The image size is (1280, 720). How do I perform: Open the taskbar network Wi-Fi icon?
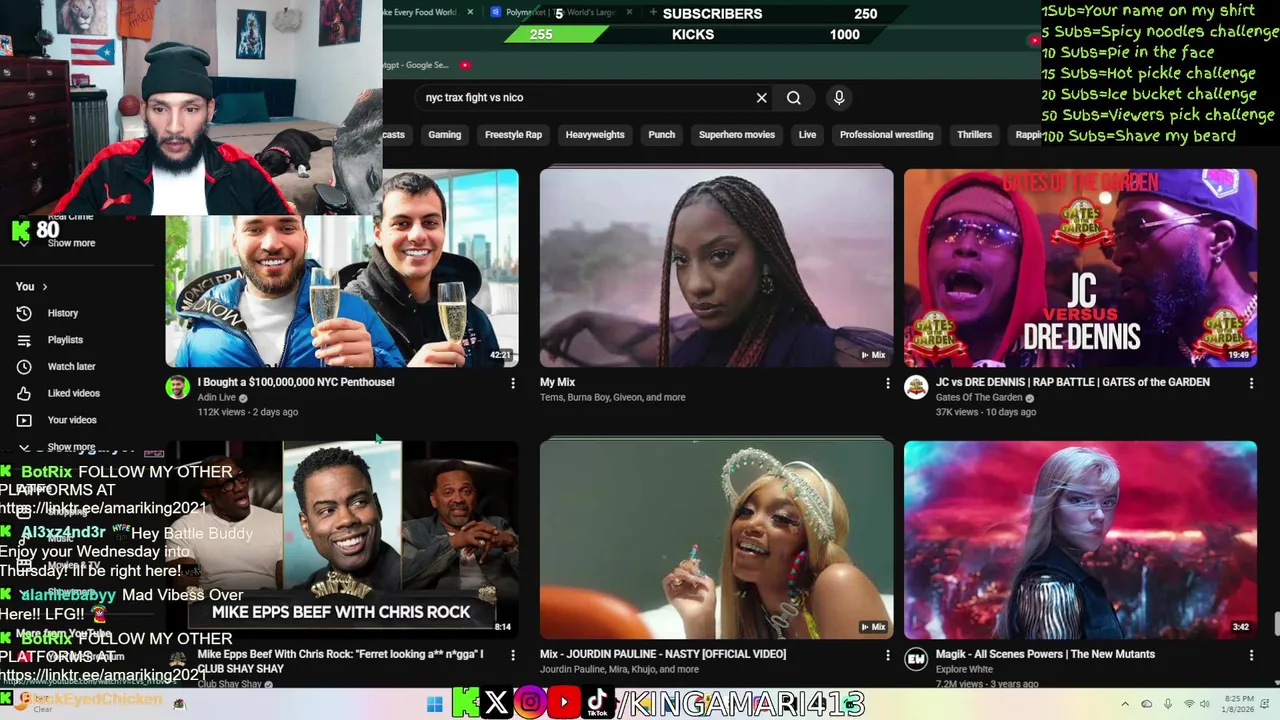point(1189,704)
